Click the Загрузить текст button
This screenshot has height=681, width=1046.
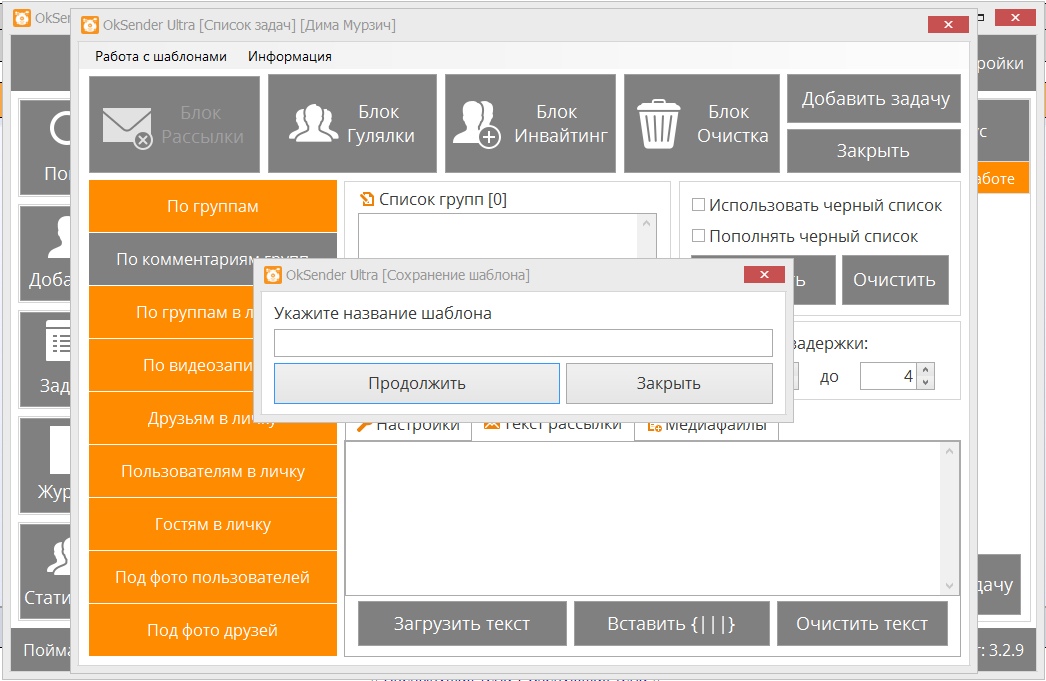pyautogui.click(x=462, y=624)
